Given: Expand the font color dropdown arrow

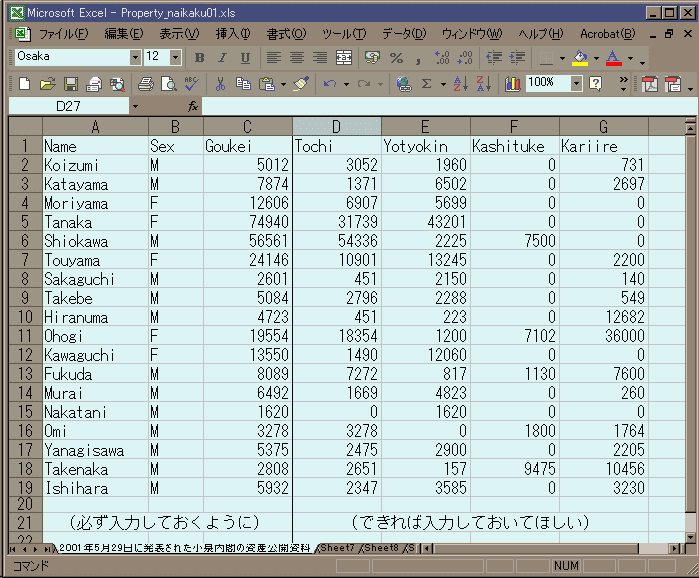Looking at the screenshot, I should coord(630,58).
